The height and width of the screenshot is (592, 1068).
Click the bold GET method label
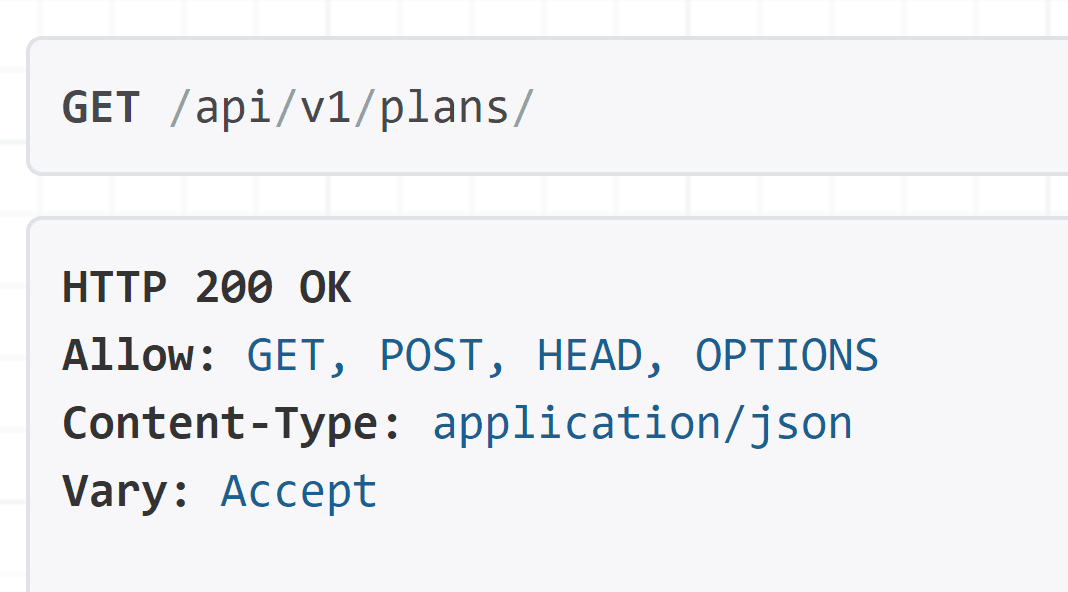tap(100, 107)
